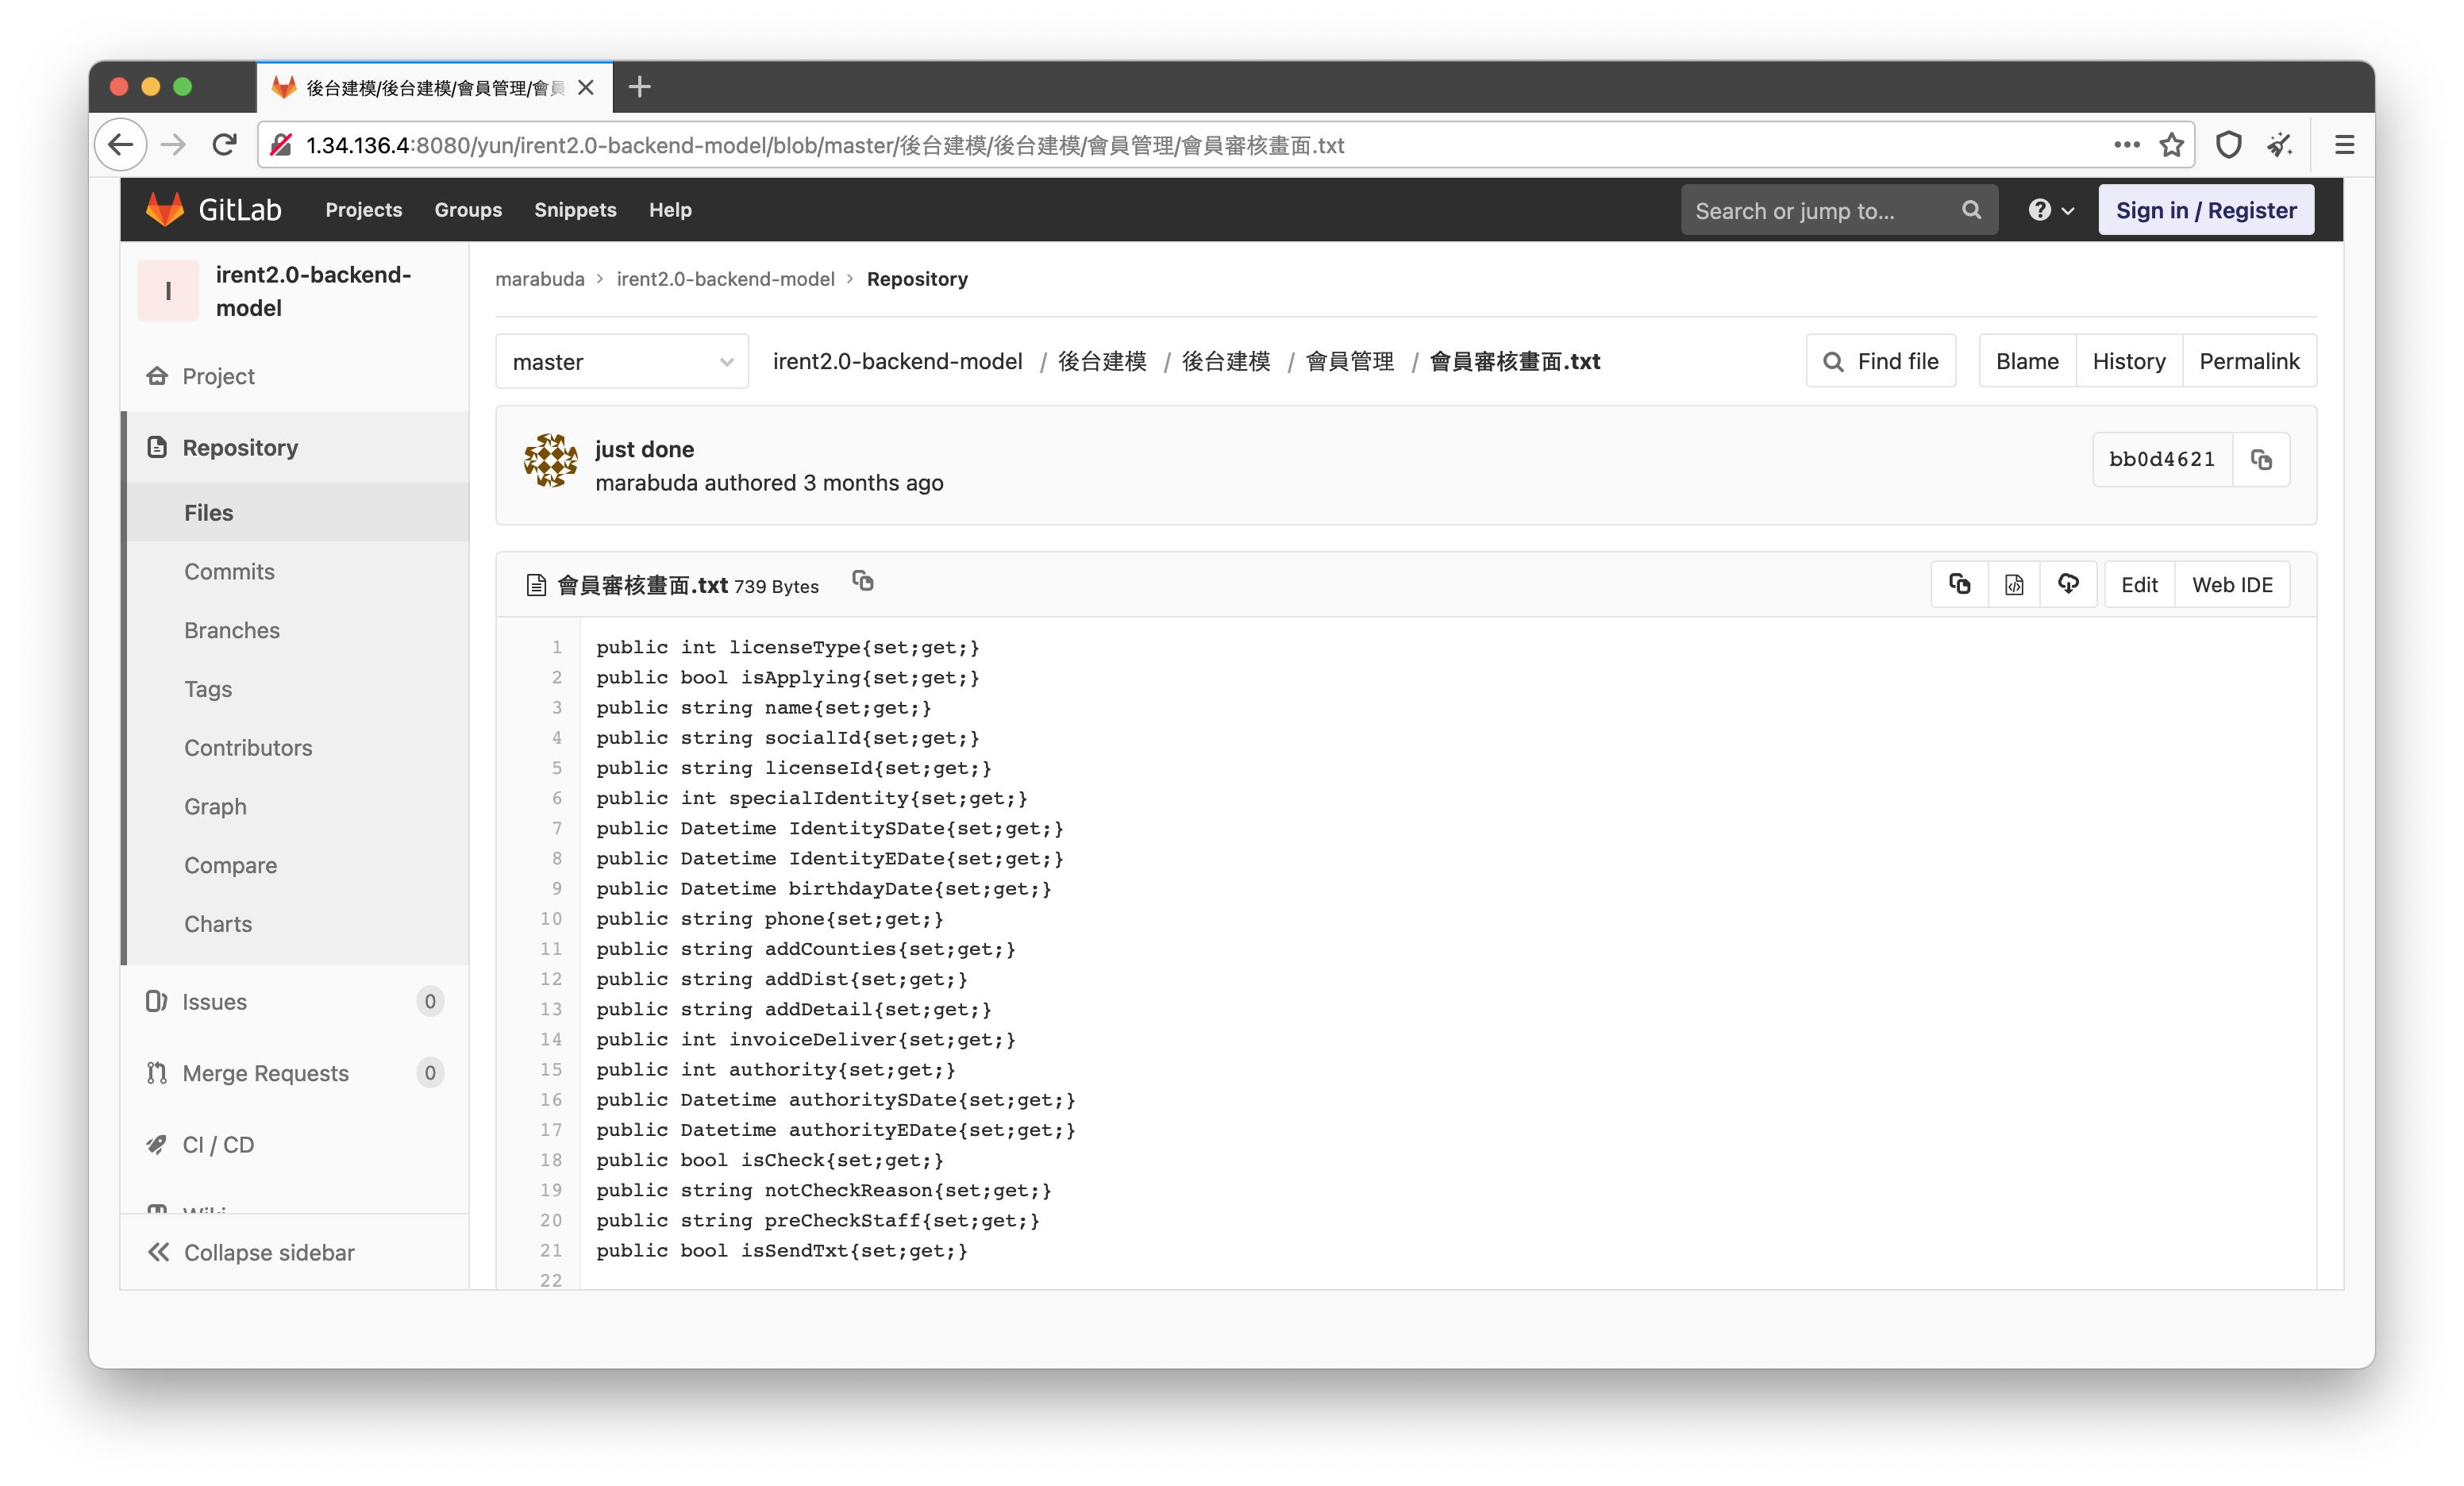Copy the commit SHA bb0d4621

(2261, 460)
